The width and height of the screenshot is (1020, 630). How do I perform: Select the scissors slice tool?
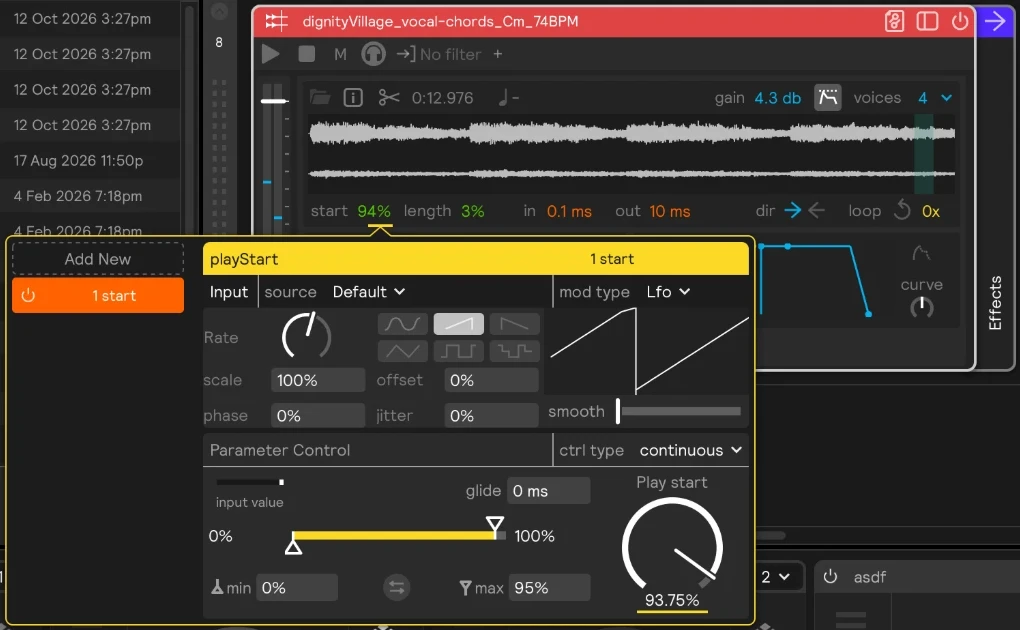(388, 98)
